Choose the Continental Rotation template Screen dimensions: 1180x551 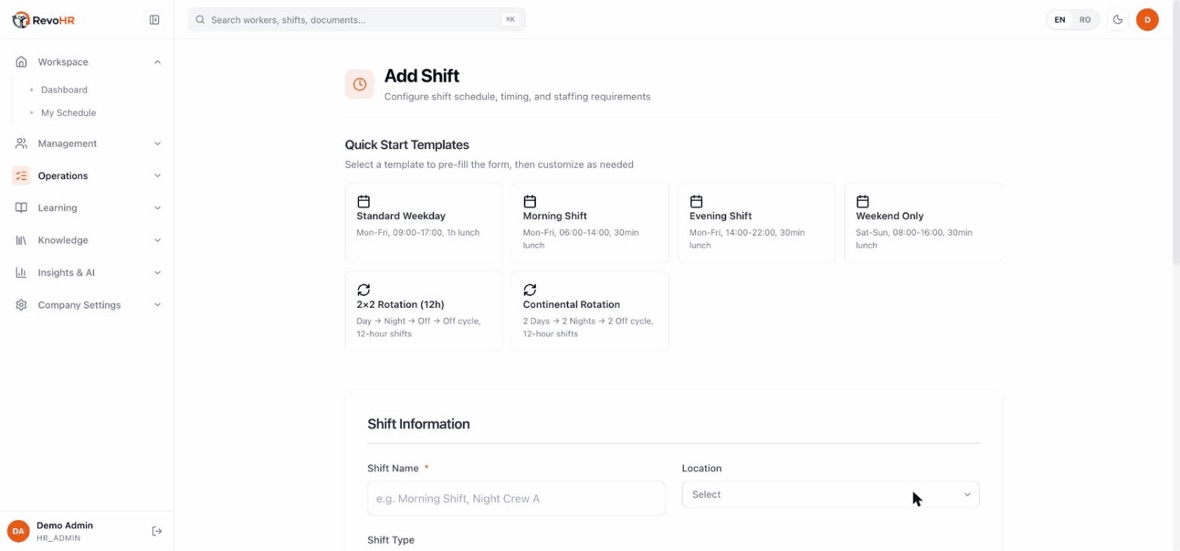tap(590, 312)
